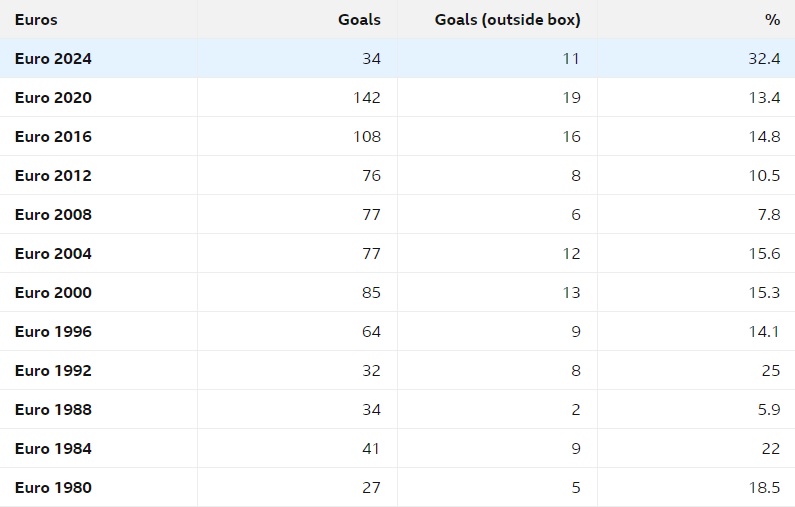Click the Euro 1996 row label
Viewport: 795px width, 507px height.
pyautogui.click(x=53, y=332)
